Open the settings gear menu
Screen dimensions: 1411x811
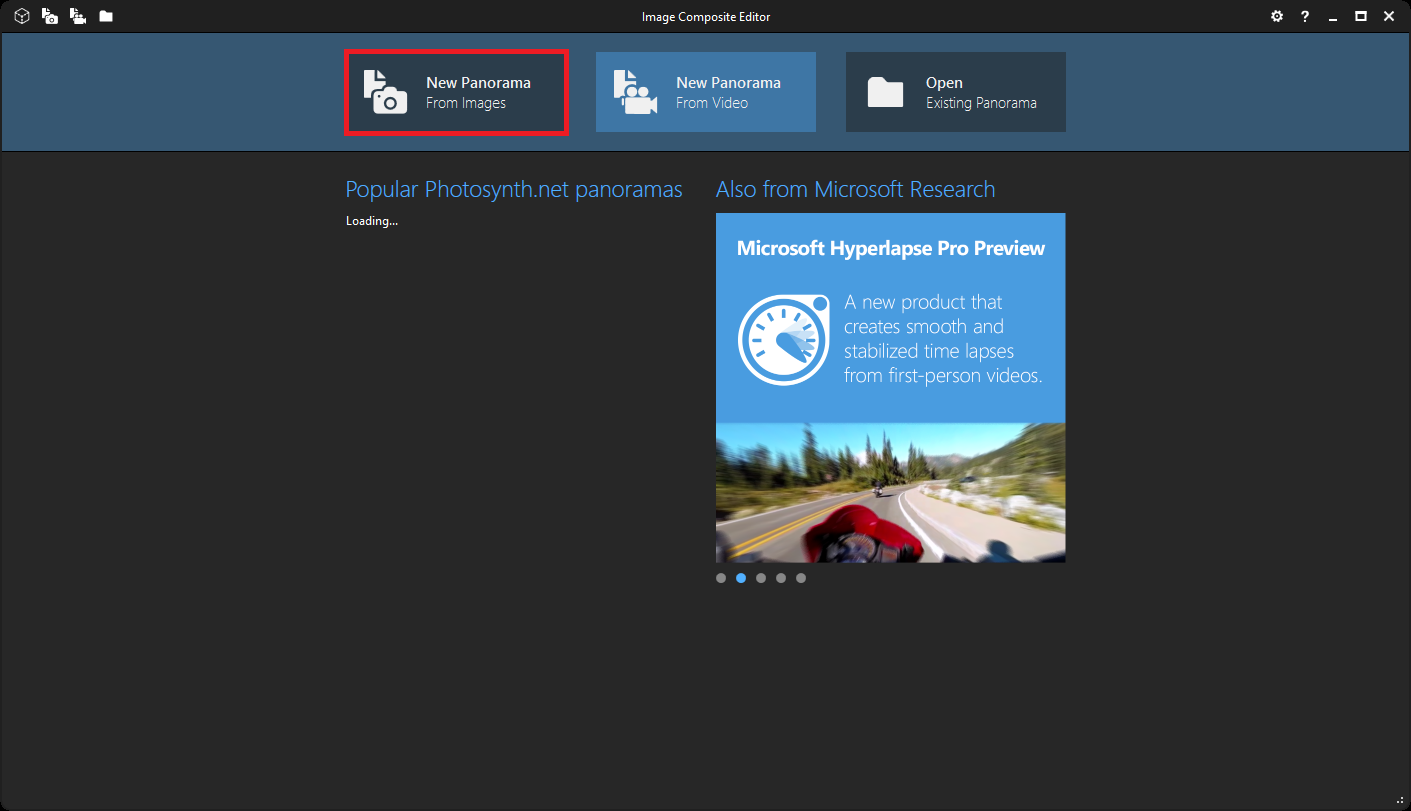click(x=1277, y=16)
